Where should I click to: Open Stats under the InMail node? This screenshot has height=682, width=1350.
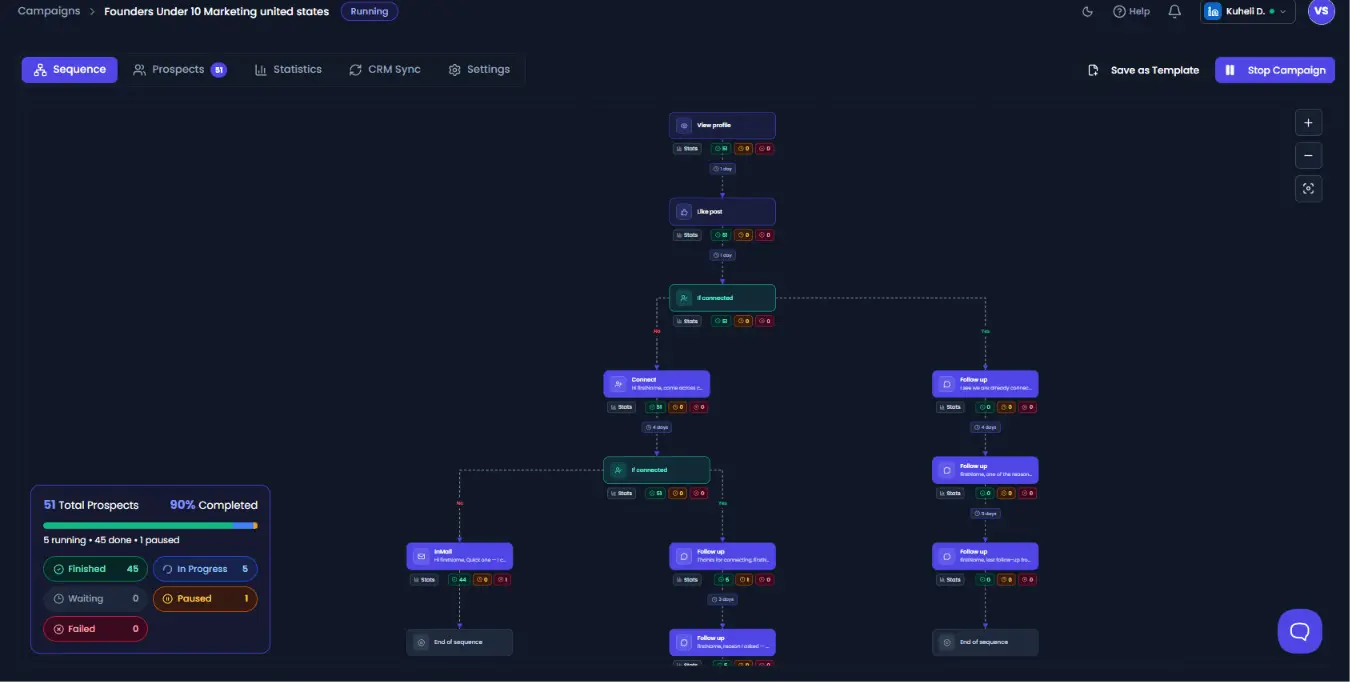pyautogui.click(x=424, y=579)
